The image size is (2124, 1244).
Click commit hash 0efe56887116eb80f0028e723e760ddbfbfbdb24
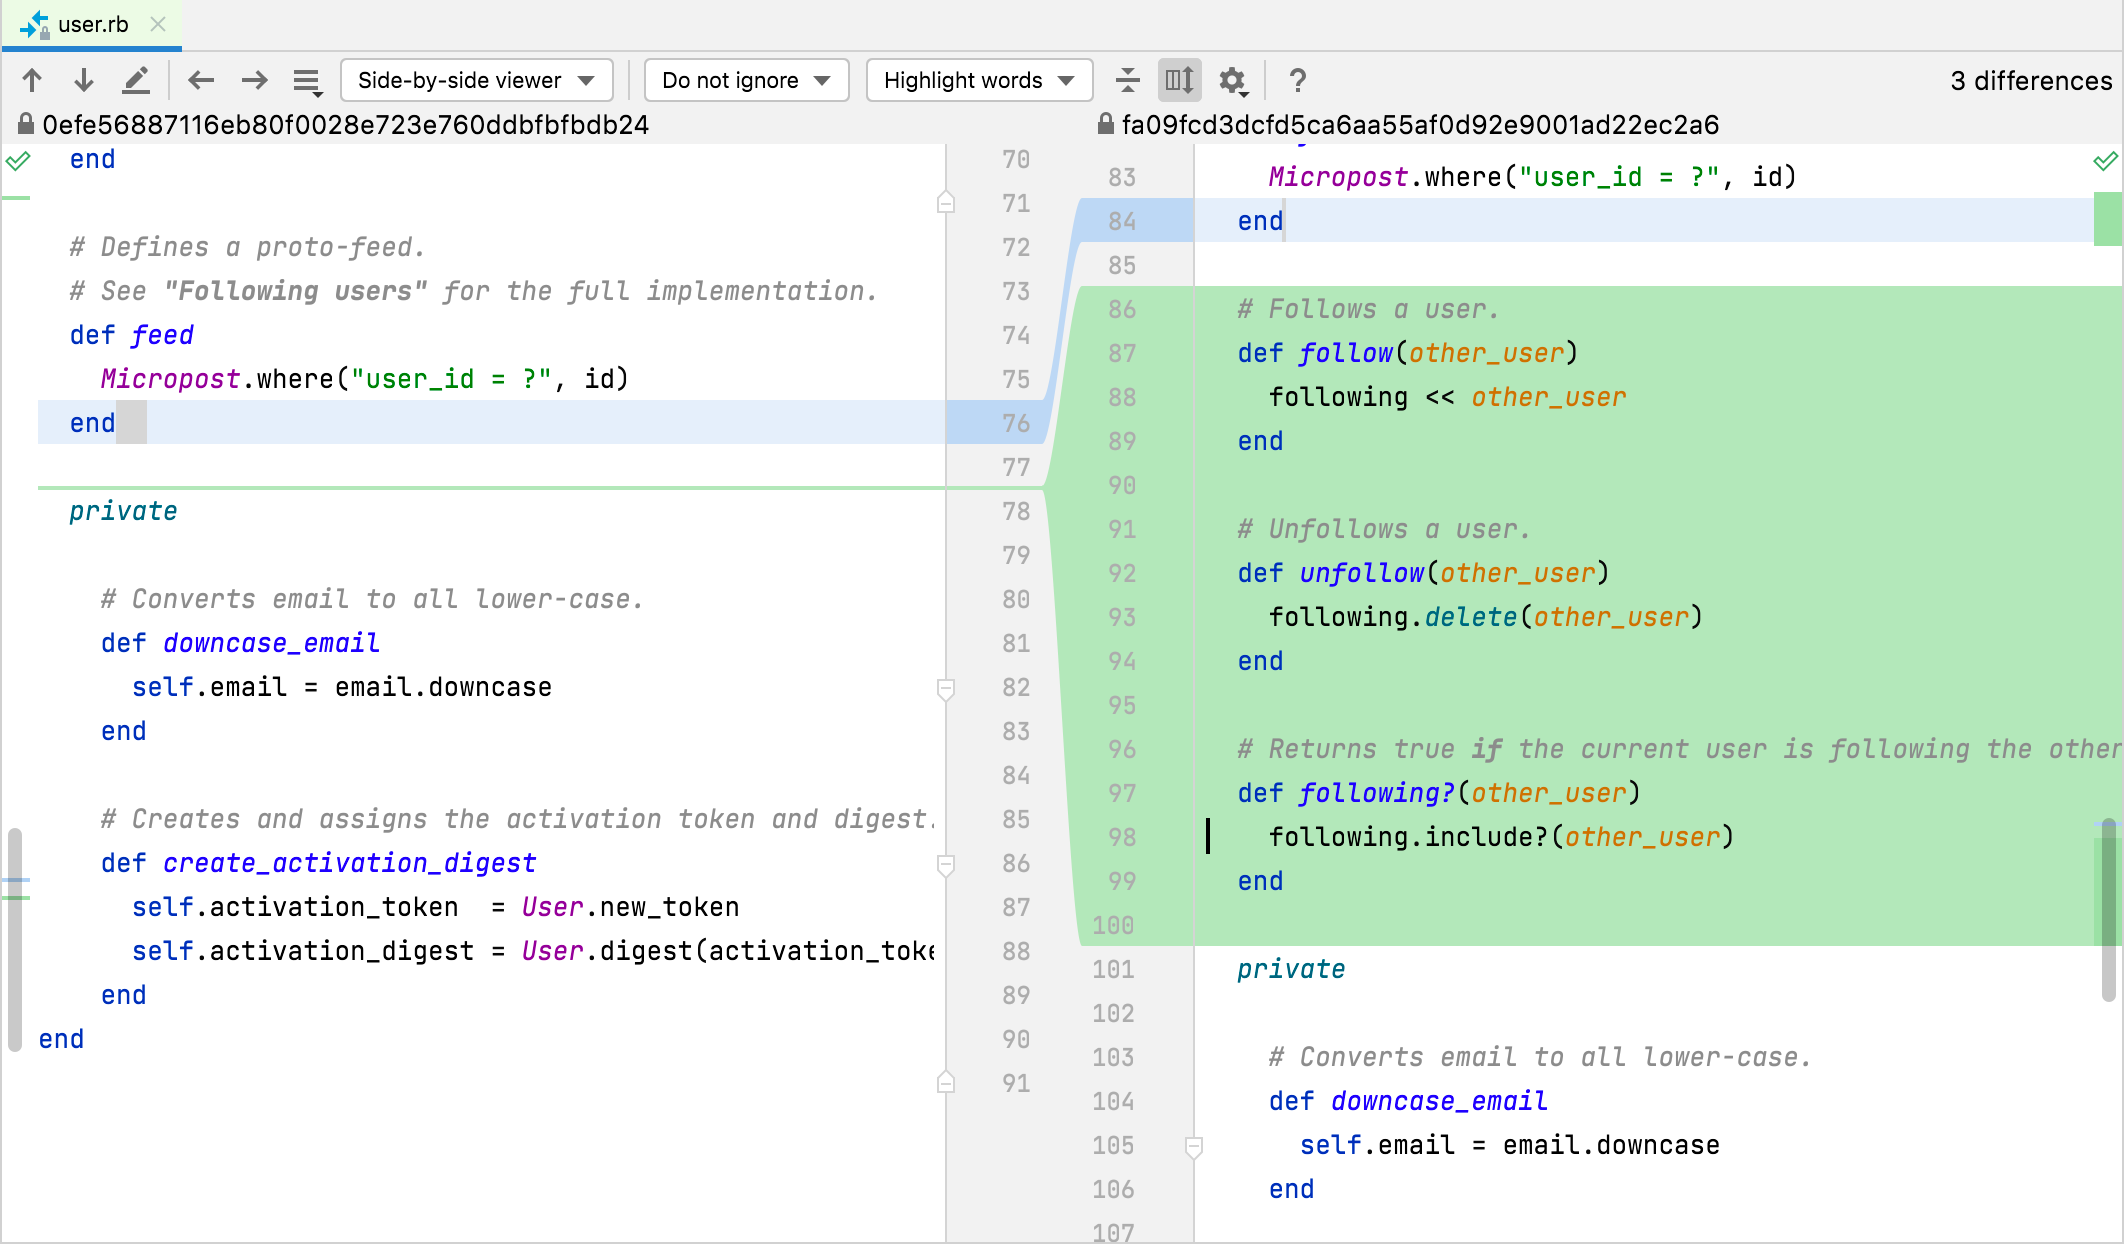click(345, 124)
